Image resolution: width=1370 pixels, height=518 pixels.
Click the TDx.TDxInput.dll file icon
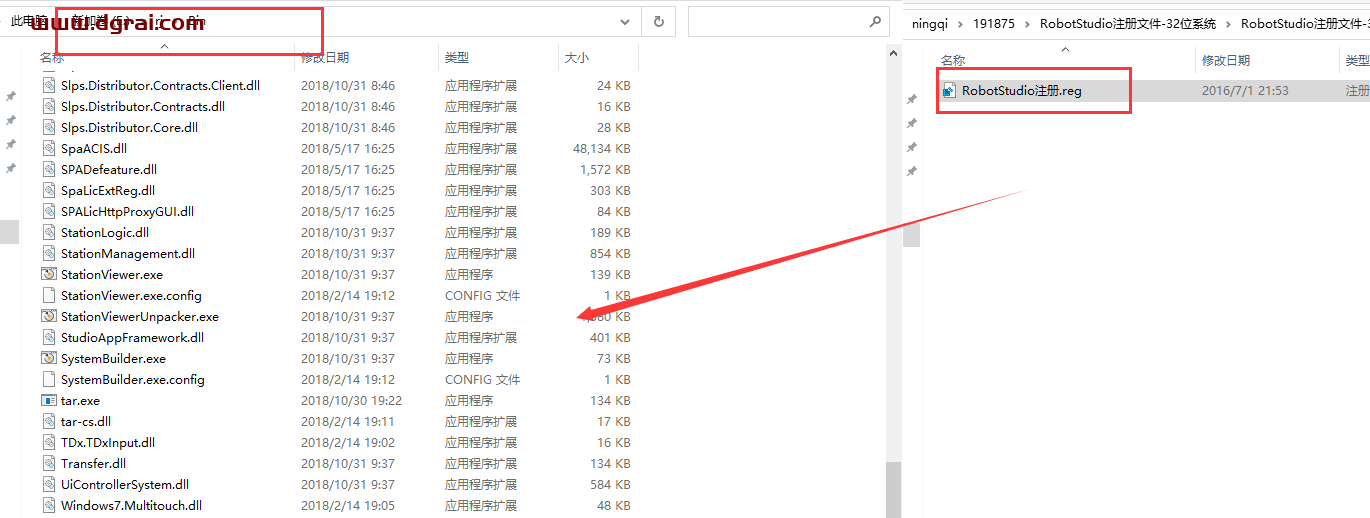(49, 443)
